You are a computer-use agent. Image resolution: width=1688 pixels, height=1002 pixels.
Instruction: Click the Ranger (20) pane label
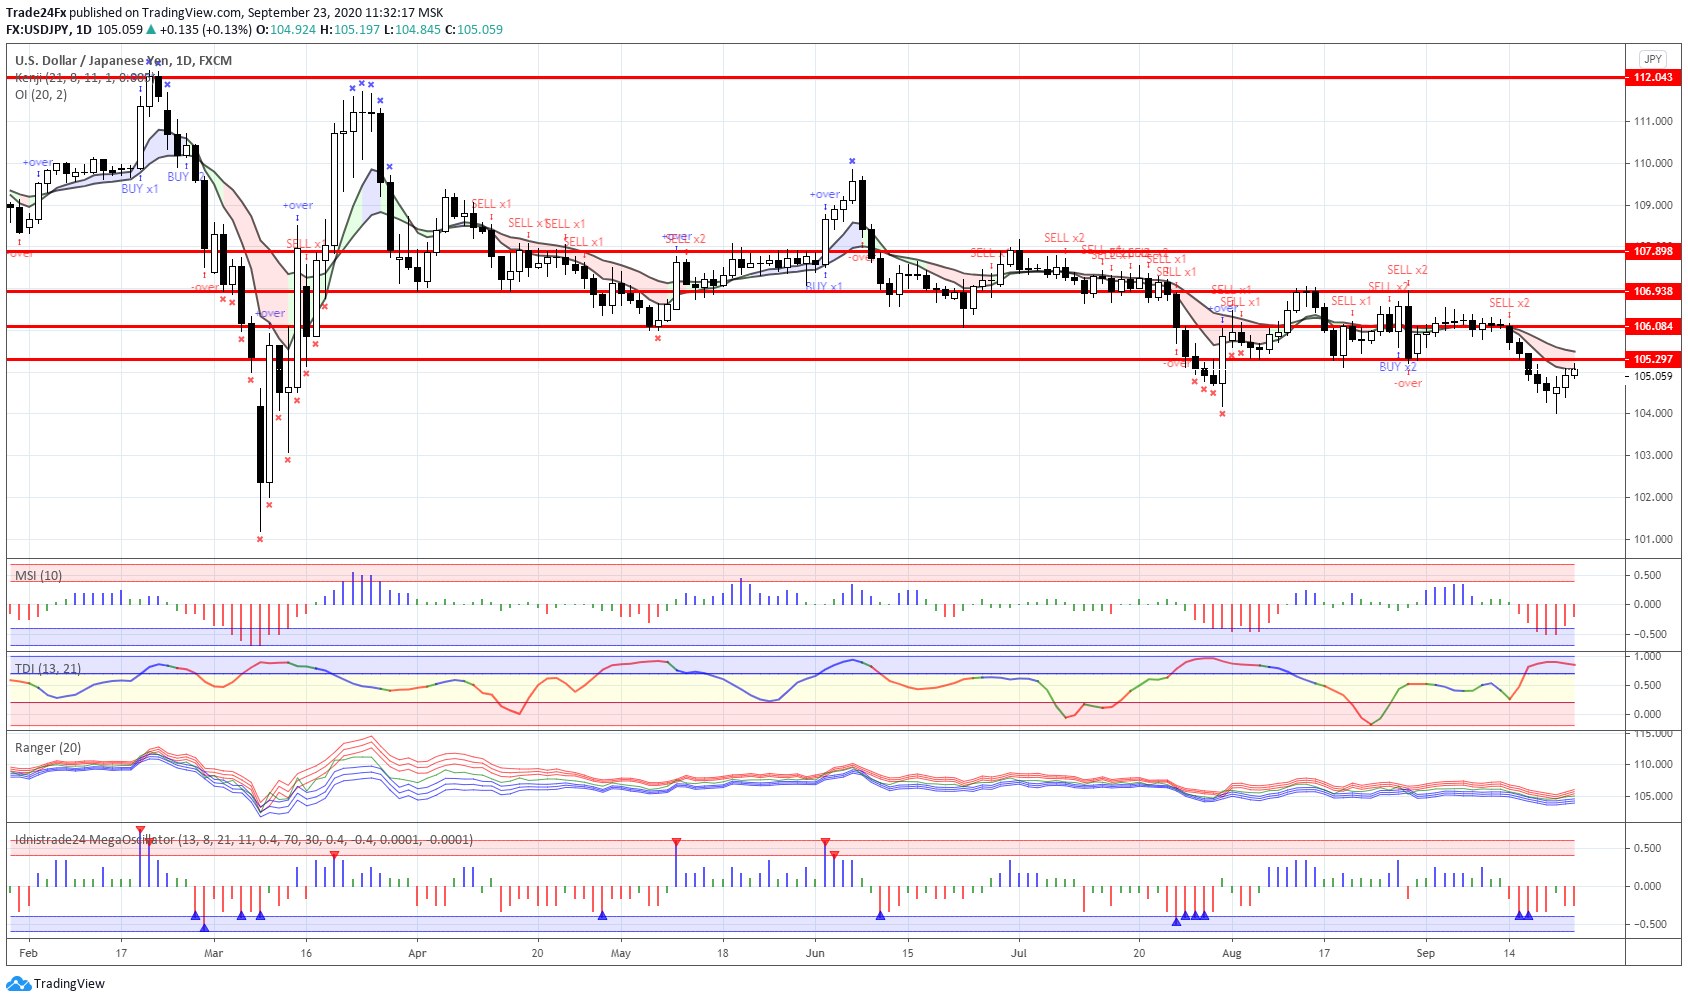[x=48, y=747]
